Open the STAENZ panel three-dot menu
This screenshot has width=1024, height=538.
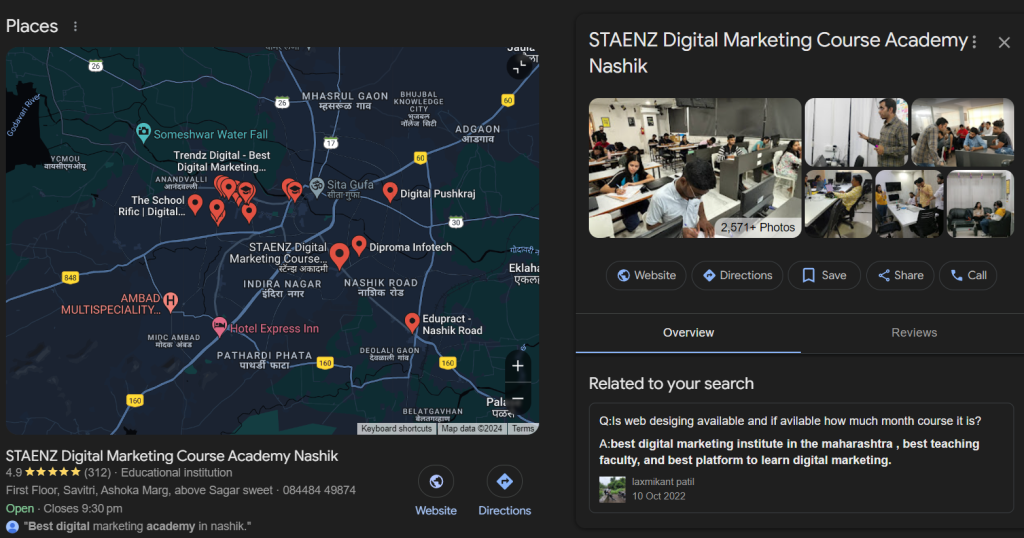point(974,42)
